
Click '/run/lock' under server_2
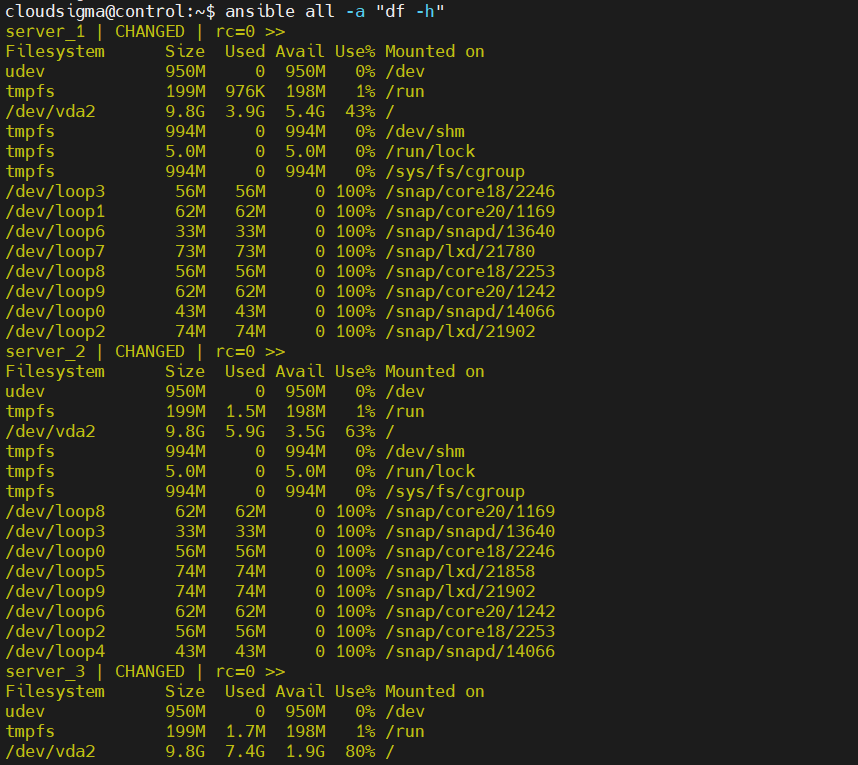430,471
